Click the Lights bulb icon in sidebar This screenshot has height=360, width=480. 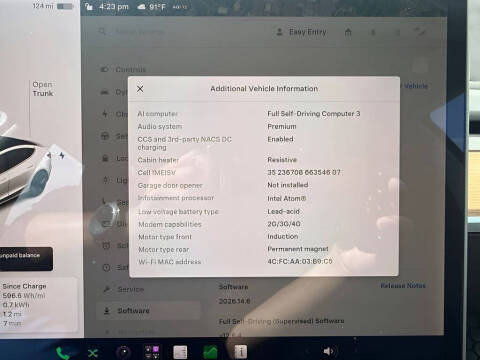[x=105, y=180]
